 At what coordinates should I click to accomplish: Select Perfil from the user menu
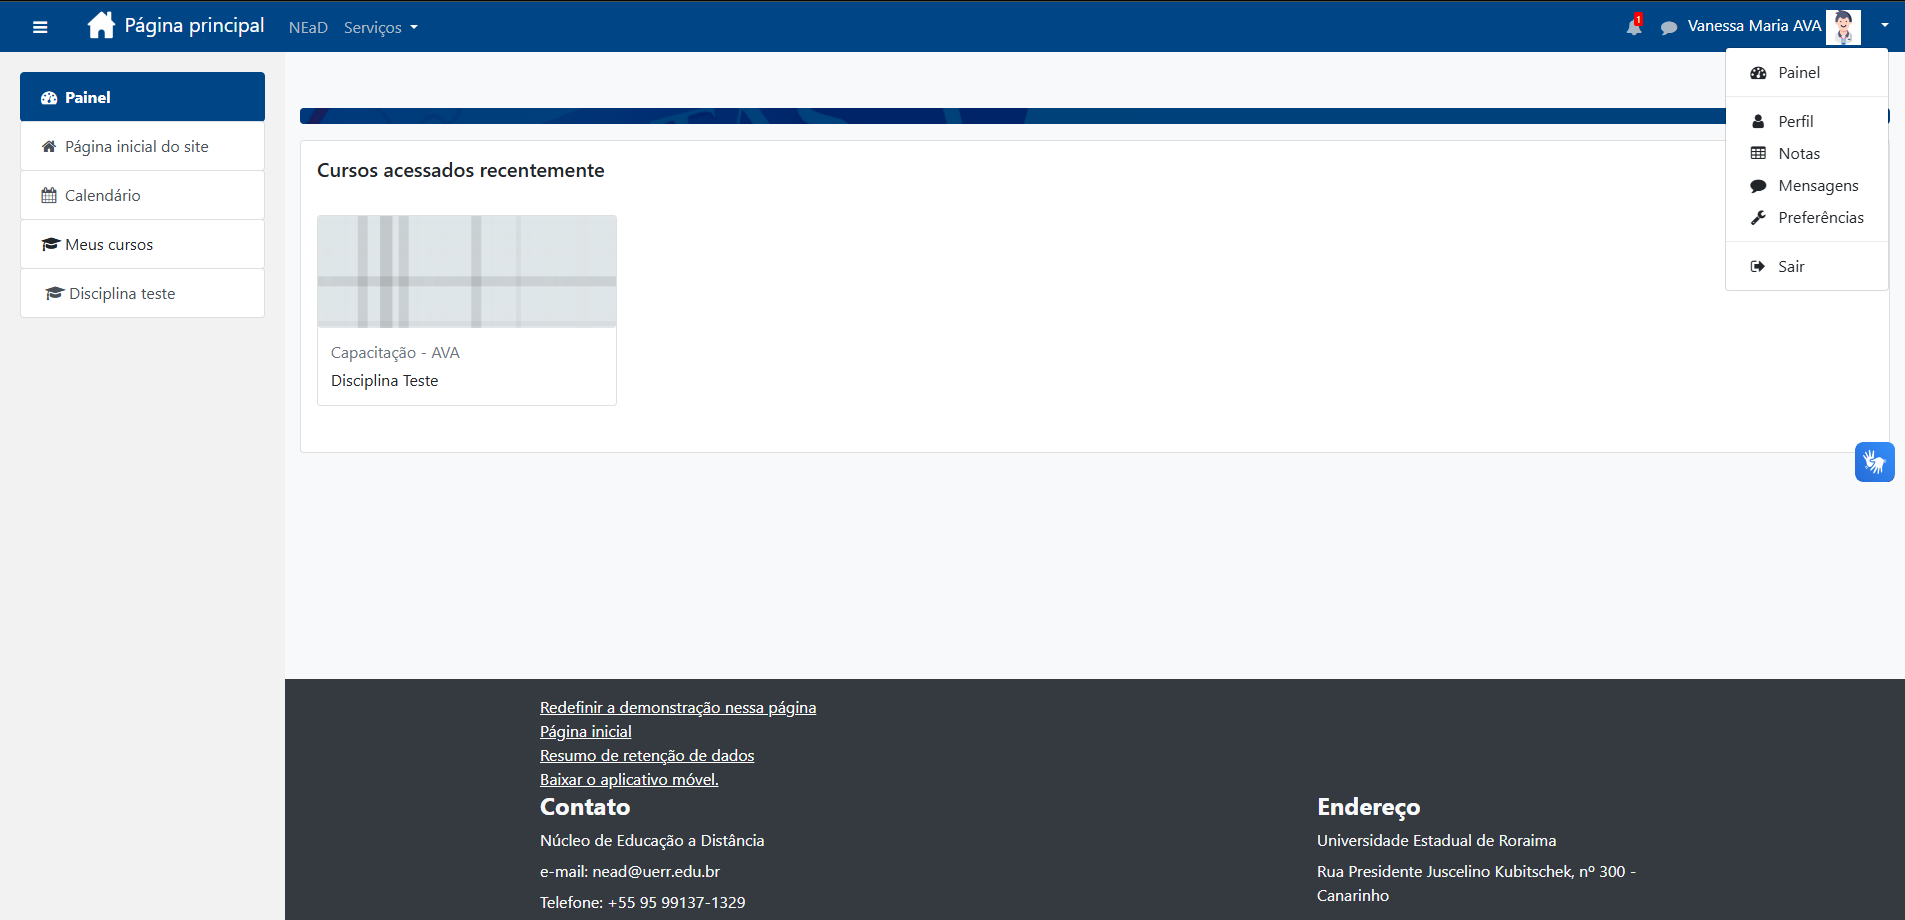coord(1795,121)
